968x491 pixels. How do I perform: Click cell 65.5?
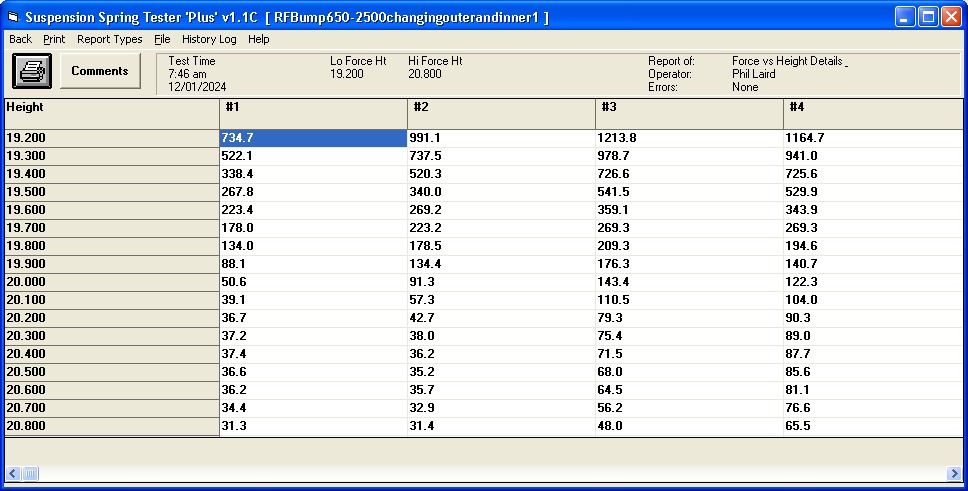coord(873,426)
